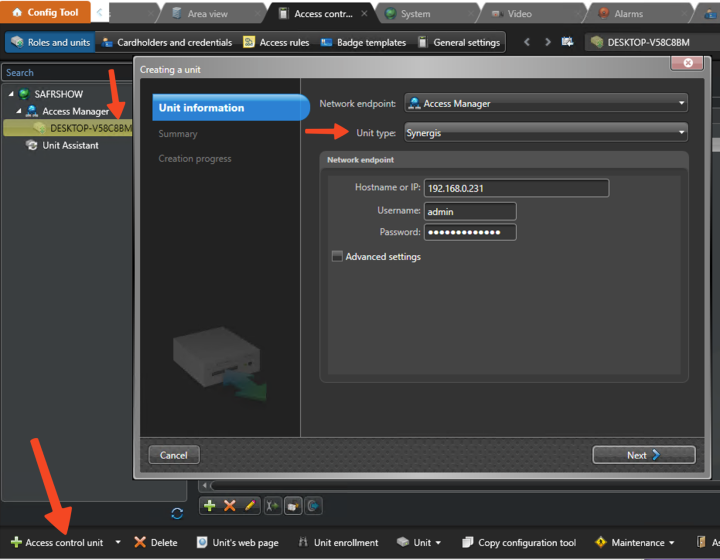Open General settings view
The width and height of the screenshot is (720, 560).
(x=459, y=42)
